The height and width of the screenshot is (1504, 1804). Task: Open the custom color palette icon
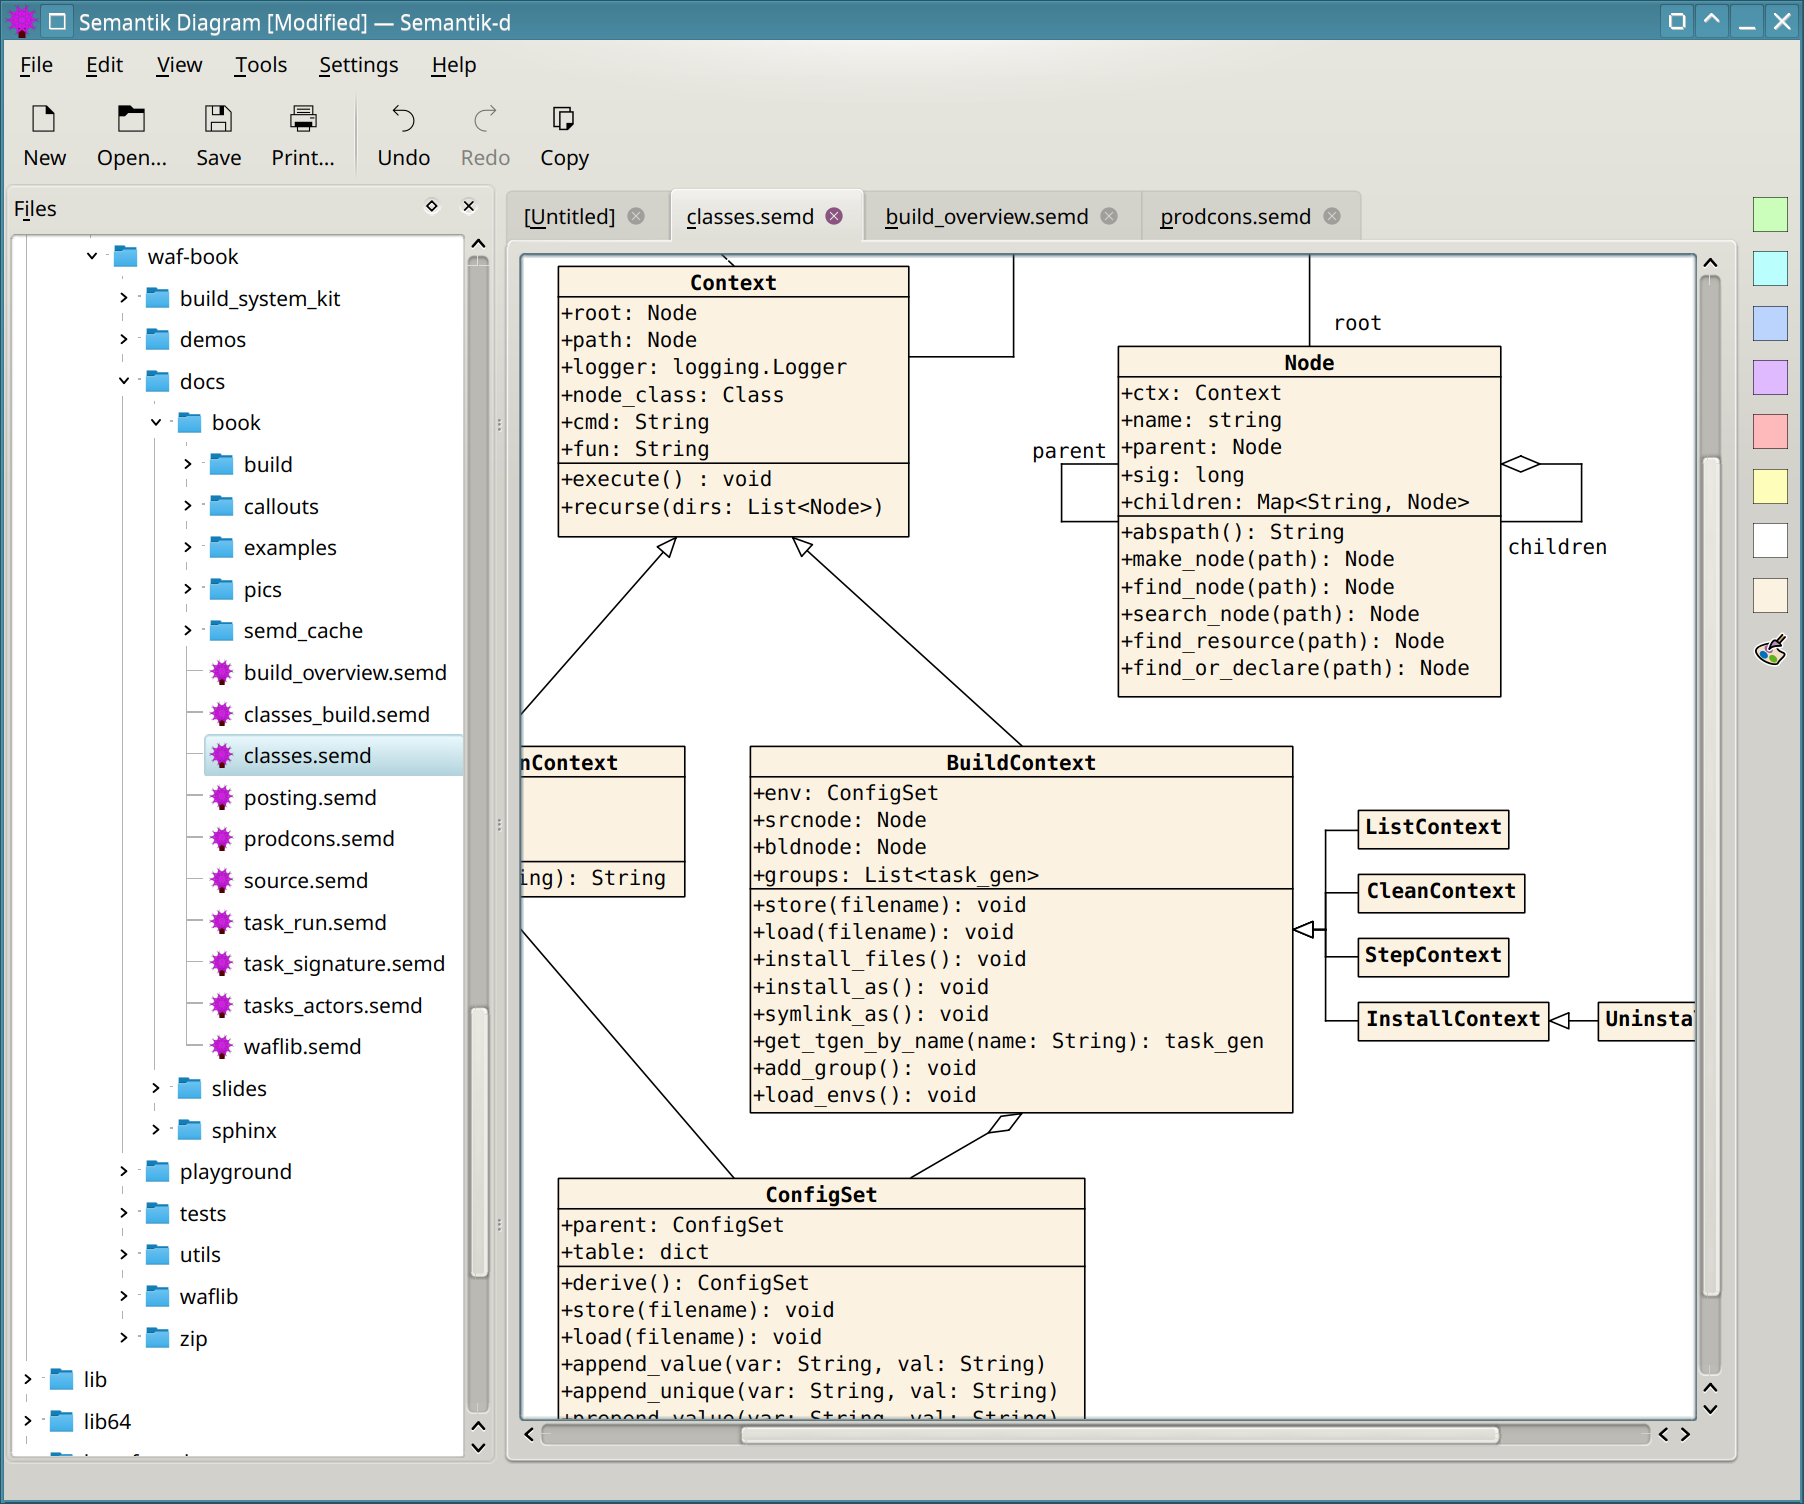point(1770,650)
